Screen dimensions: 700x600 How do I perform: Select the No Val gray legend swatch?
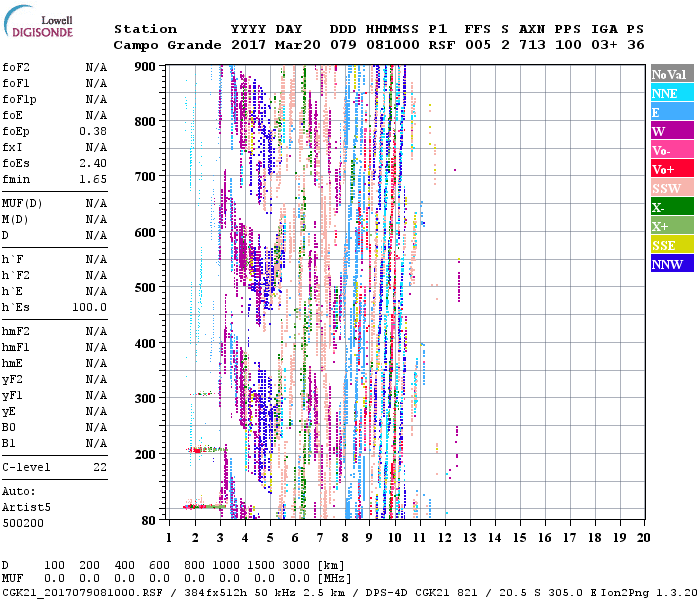672,74
